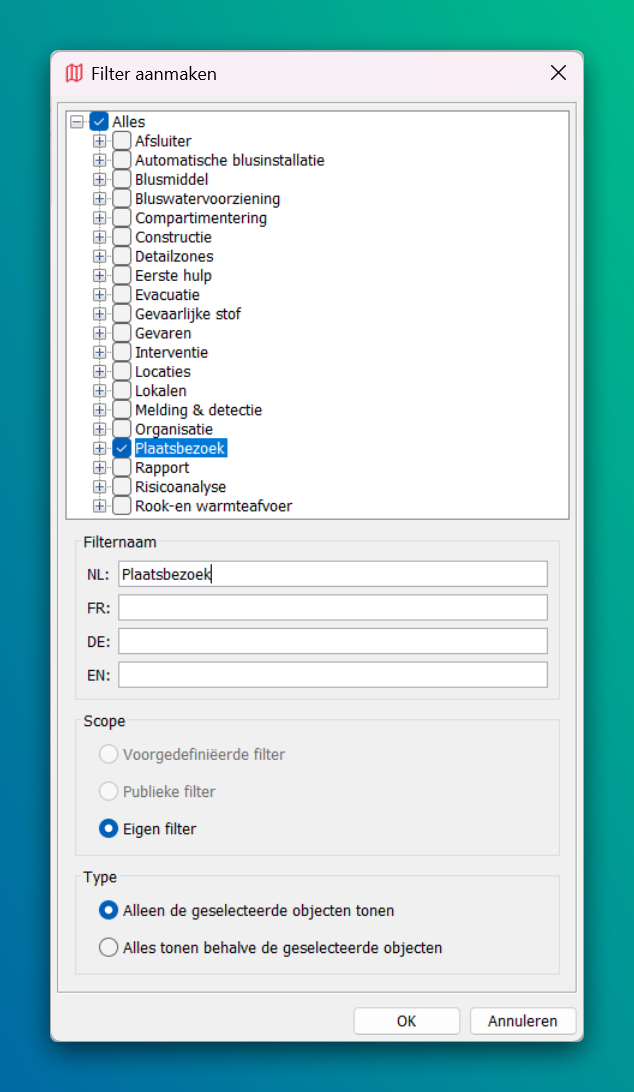Select the Compartimentering tree label
The image size is (634, 1092).
[x=201, y=218]
